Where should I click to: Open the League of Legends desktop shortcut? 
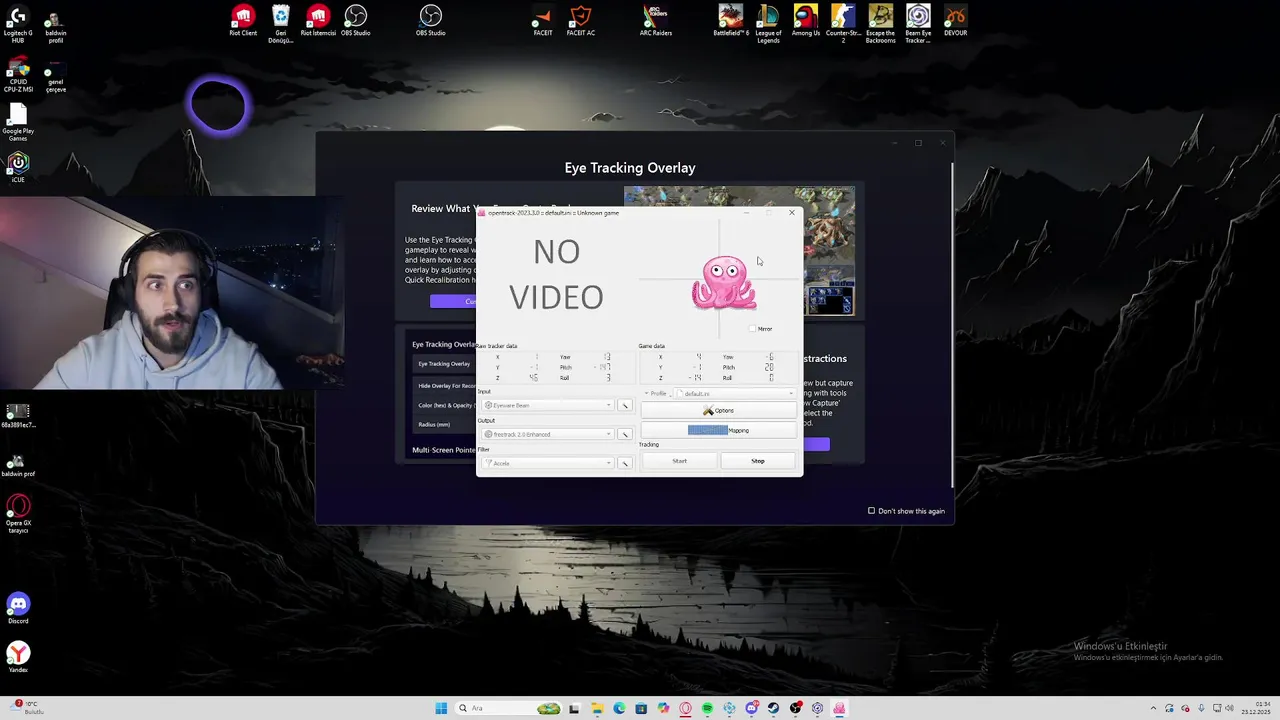click(768, 23)
